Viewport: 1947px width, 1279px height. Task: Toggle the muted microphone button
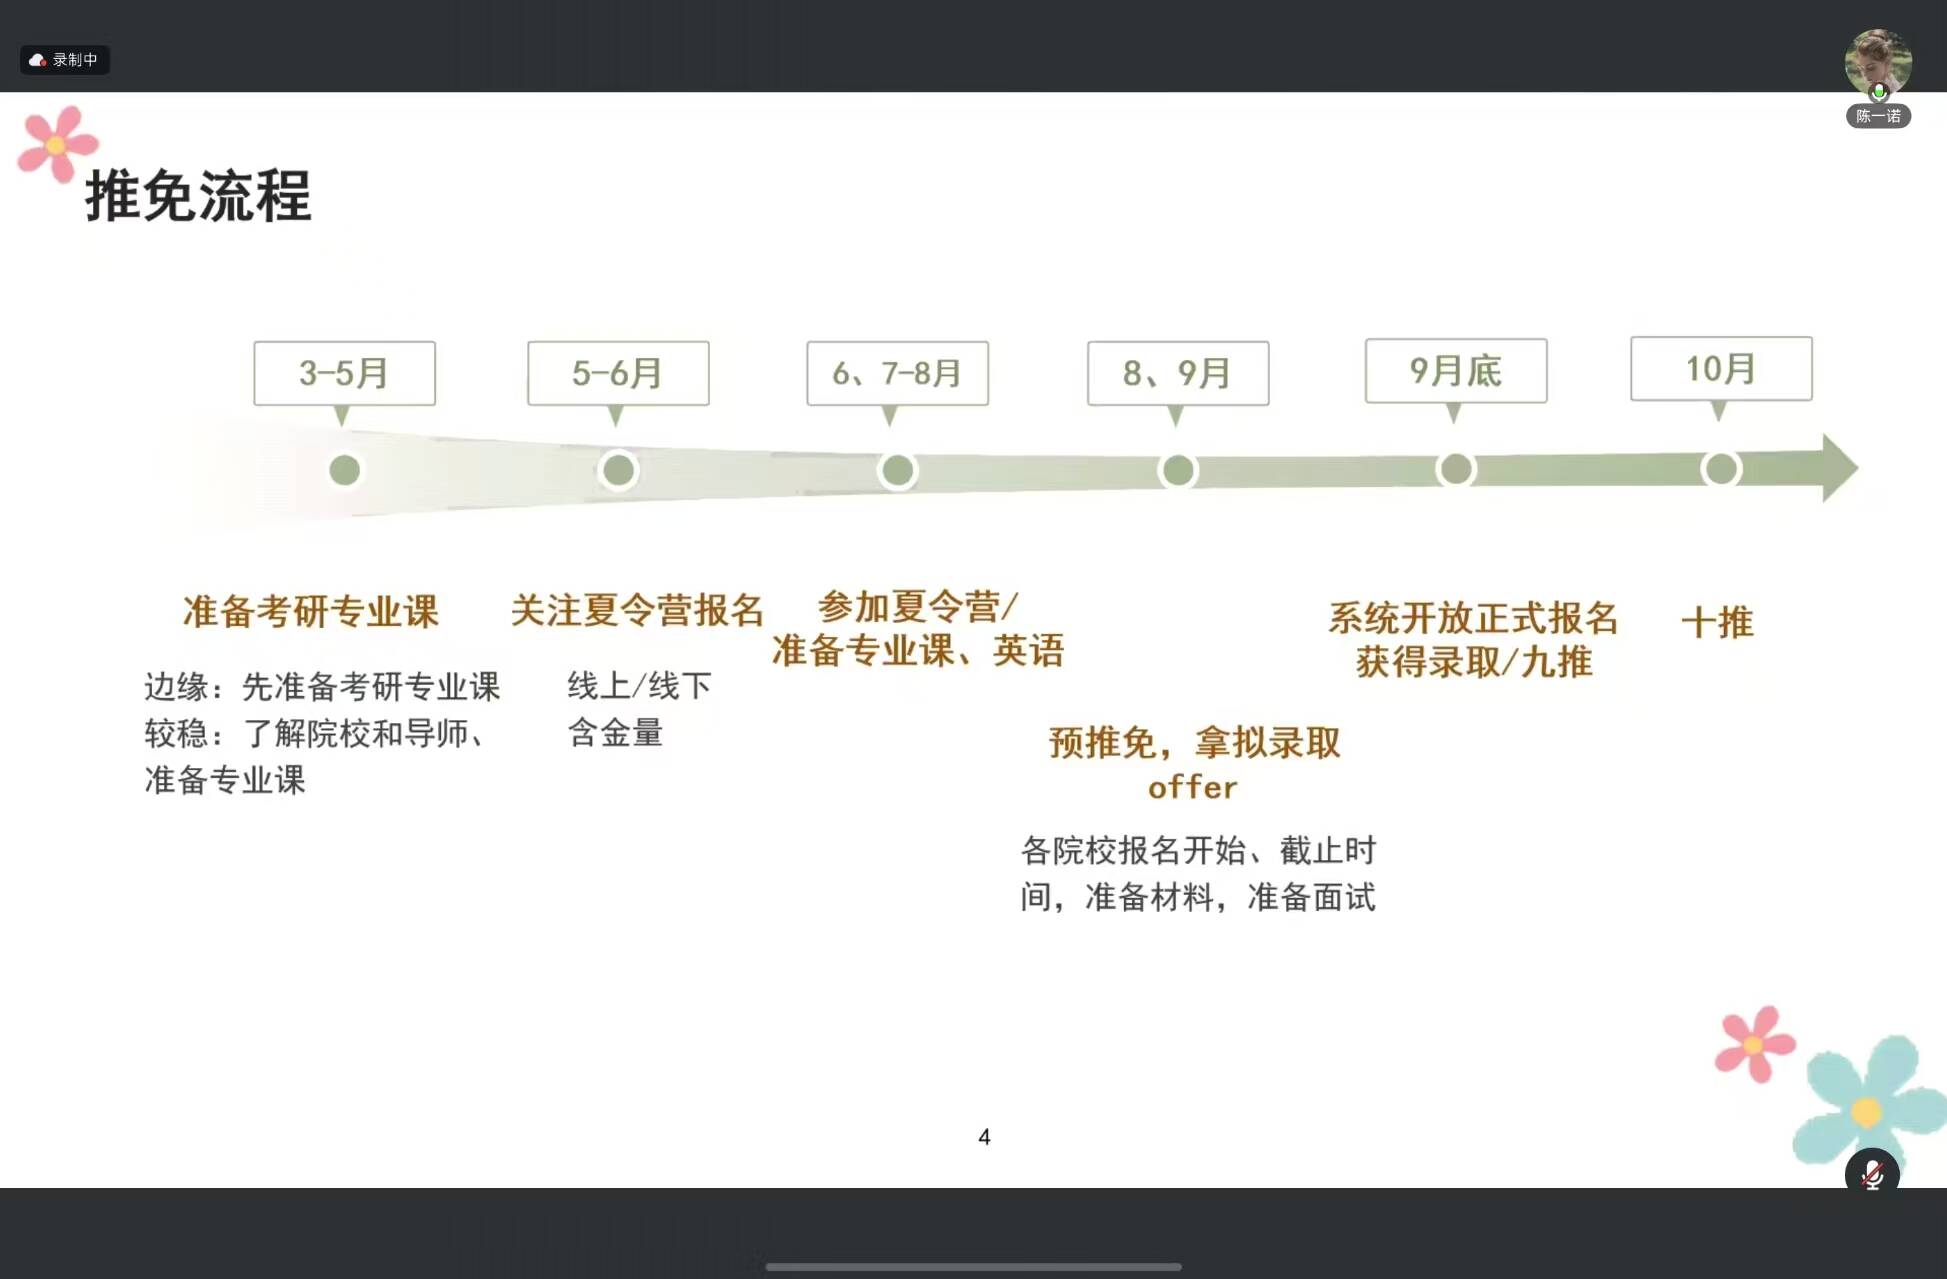coord(1871,1173)
